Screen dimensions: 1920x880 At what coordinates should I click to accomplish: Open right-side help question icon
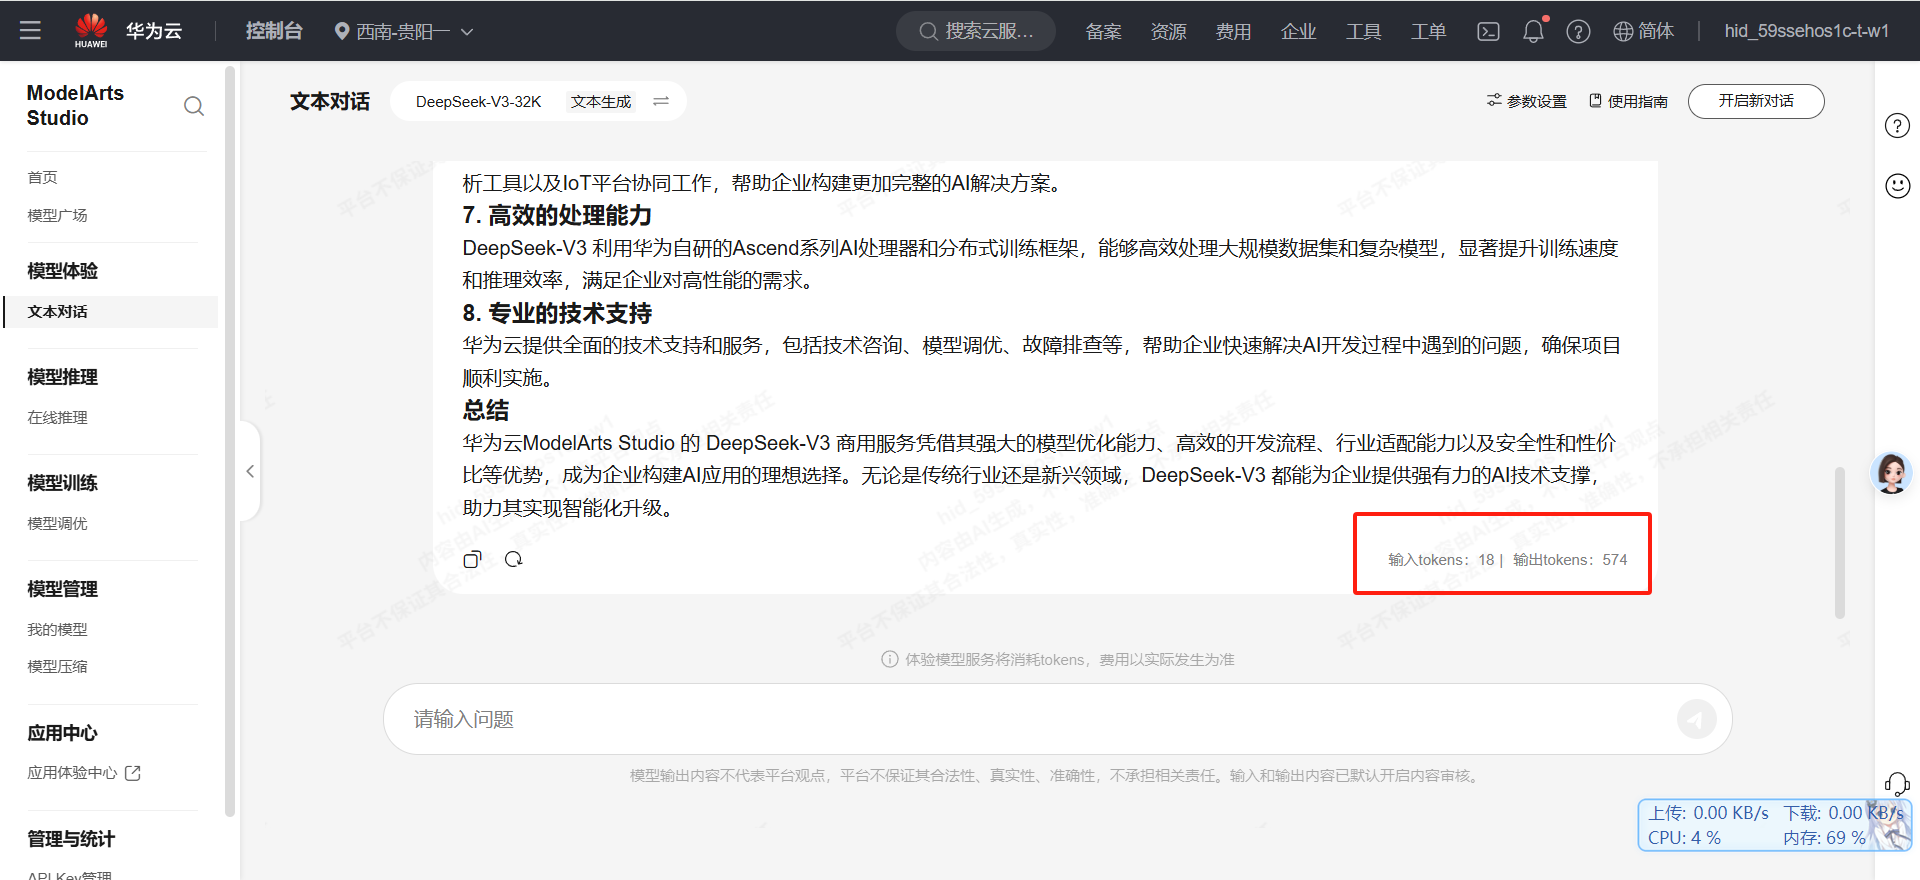point(1897,126)
